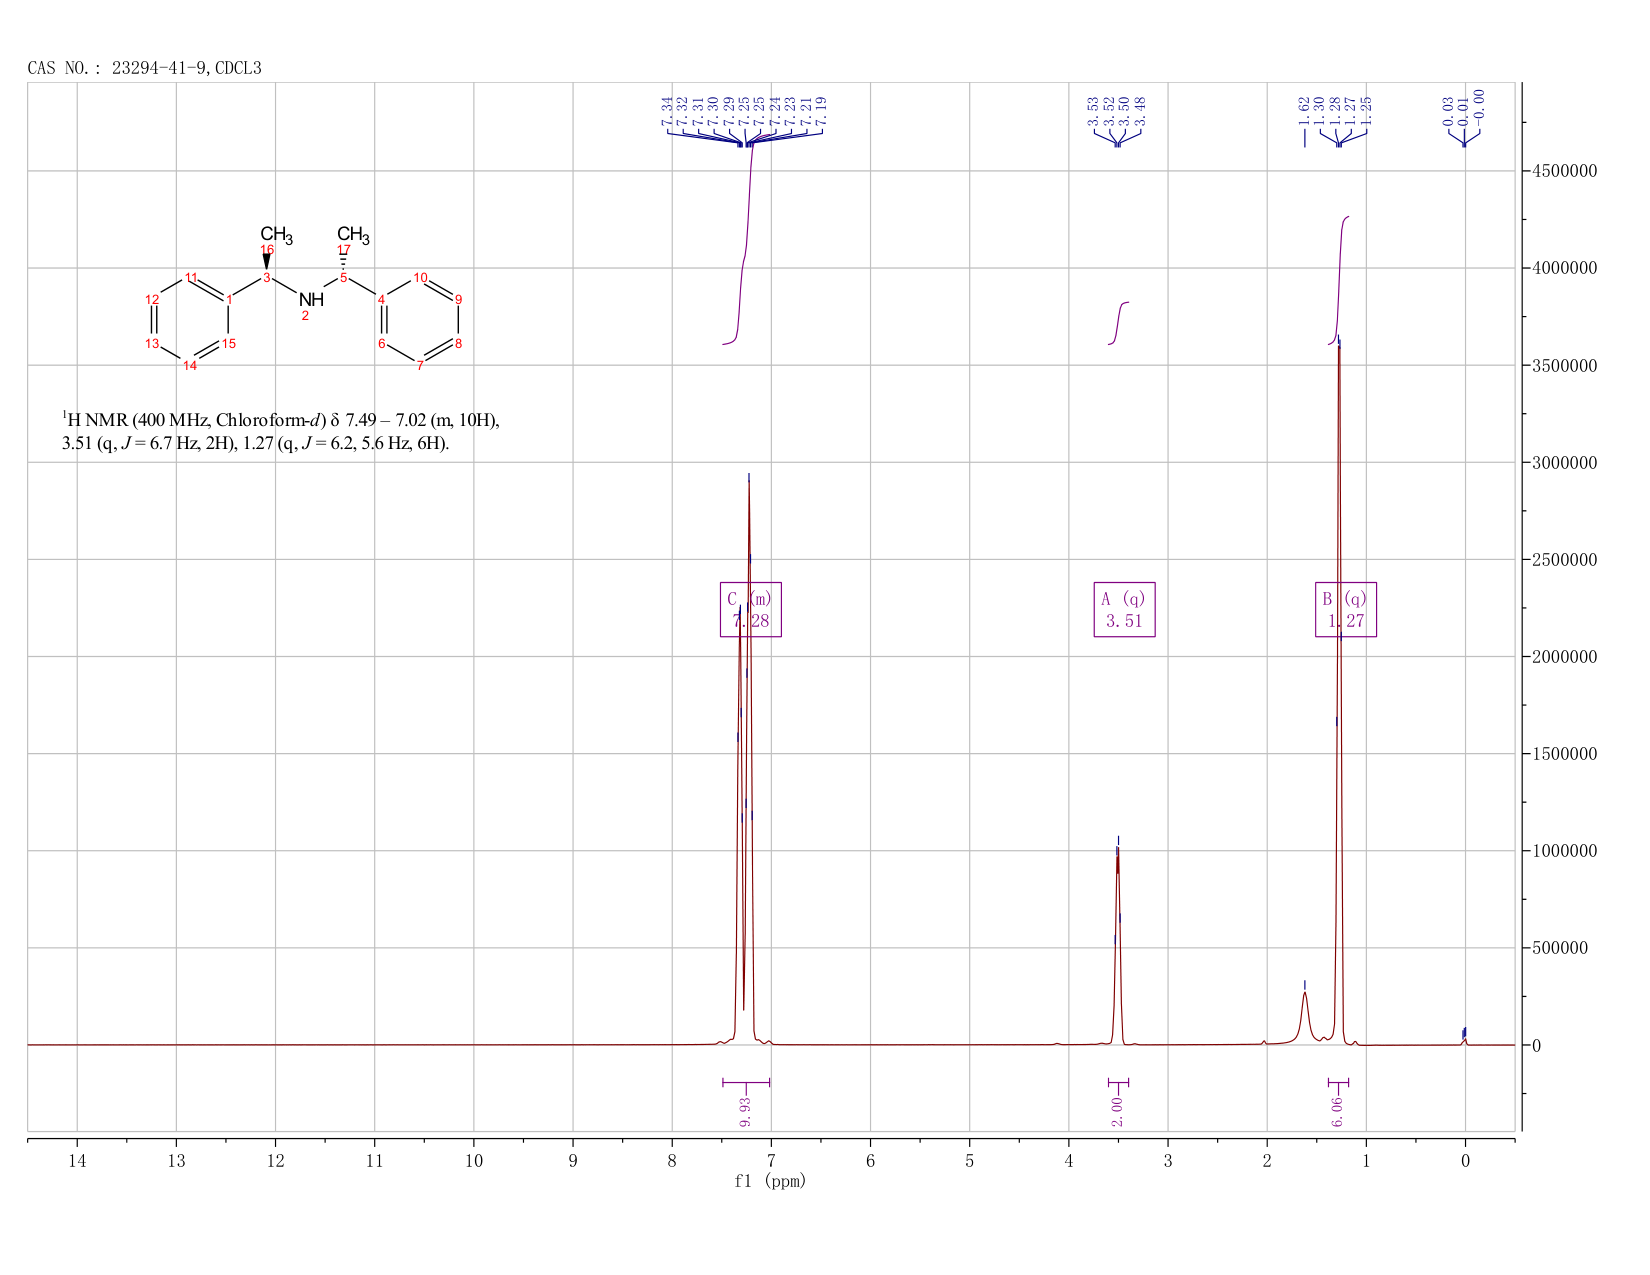The image size is (1650, 1275).
Task: Click the 10 ppm axis tick label
Action: point(474,1160)
